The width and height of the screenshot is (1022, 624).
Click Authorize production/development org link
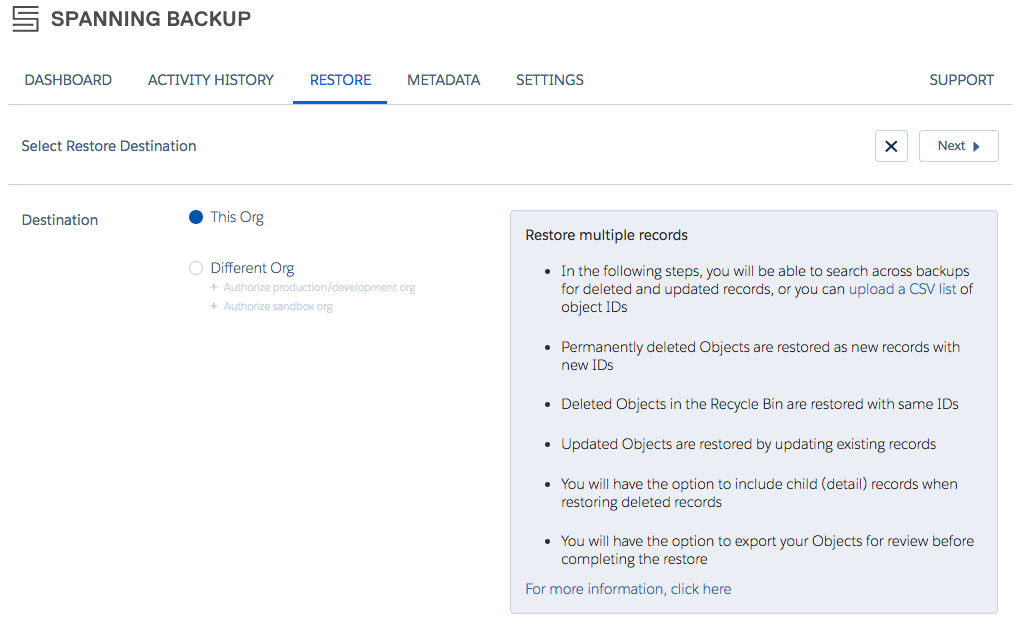pyautogui.click(x=319, y=288)
